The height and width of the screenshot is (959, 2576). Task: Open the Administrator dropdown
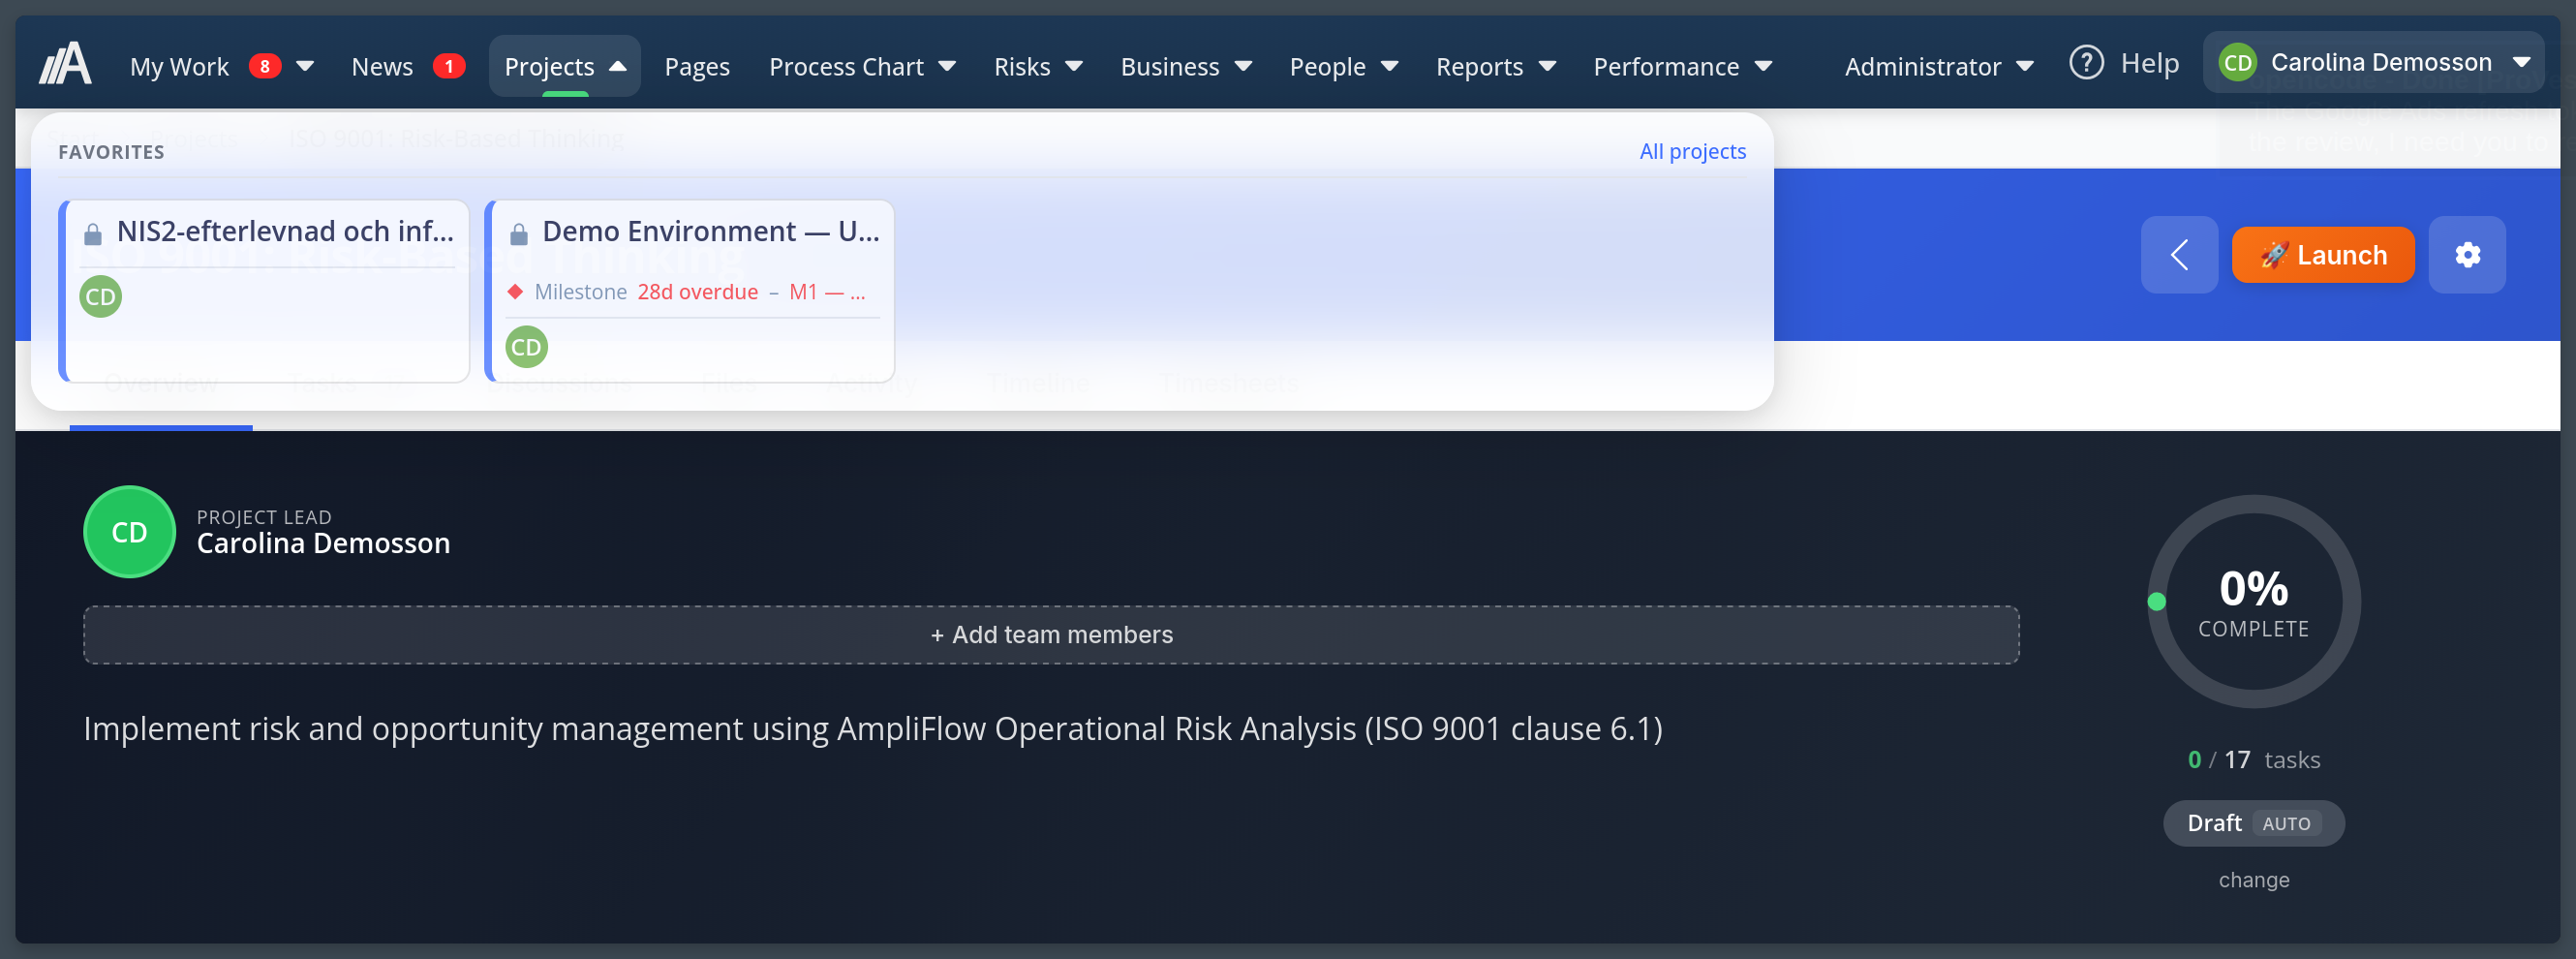[x=1938, y=65]
